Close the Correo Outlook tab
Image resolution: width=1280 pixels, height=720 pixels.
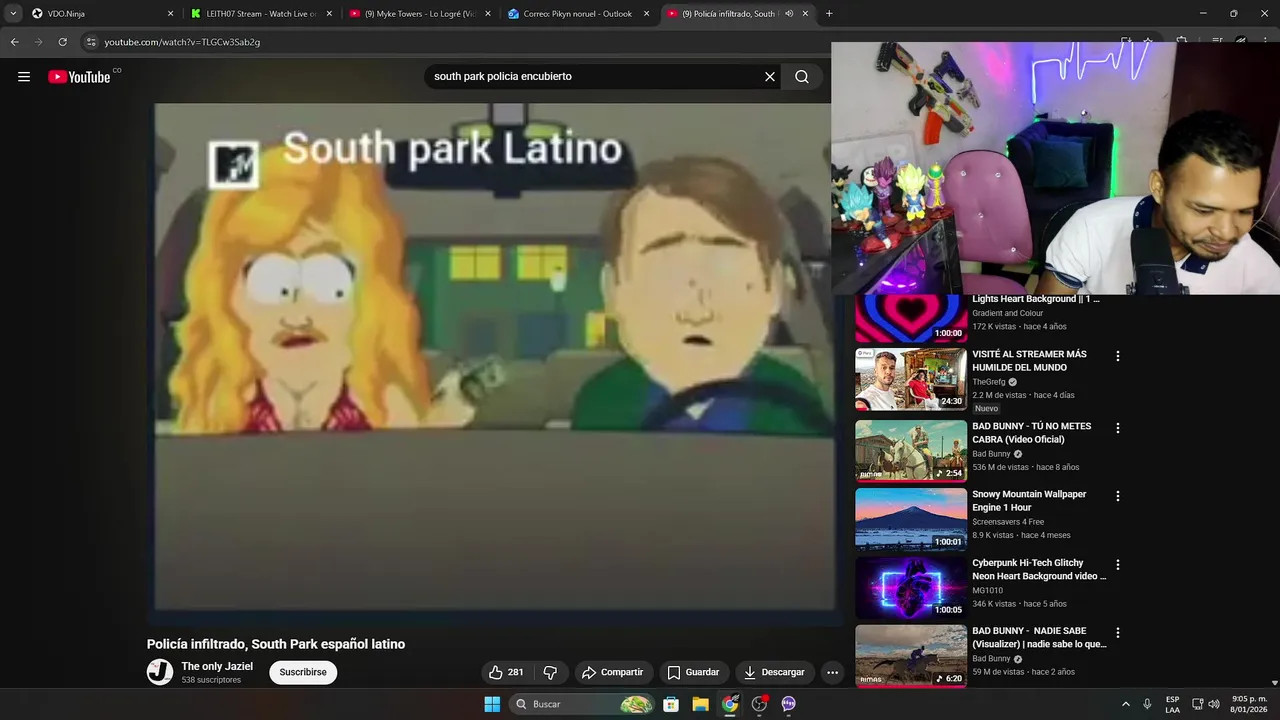(x=647, y=14)
